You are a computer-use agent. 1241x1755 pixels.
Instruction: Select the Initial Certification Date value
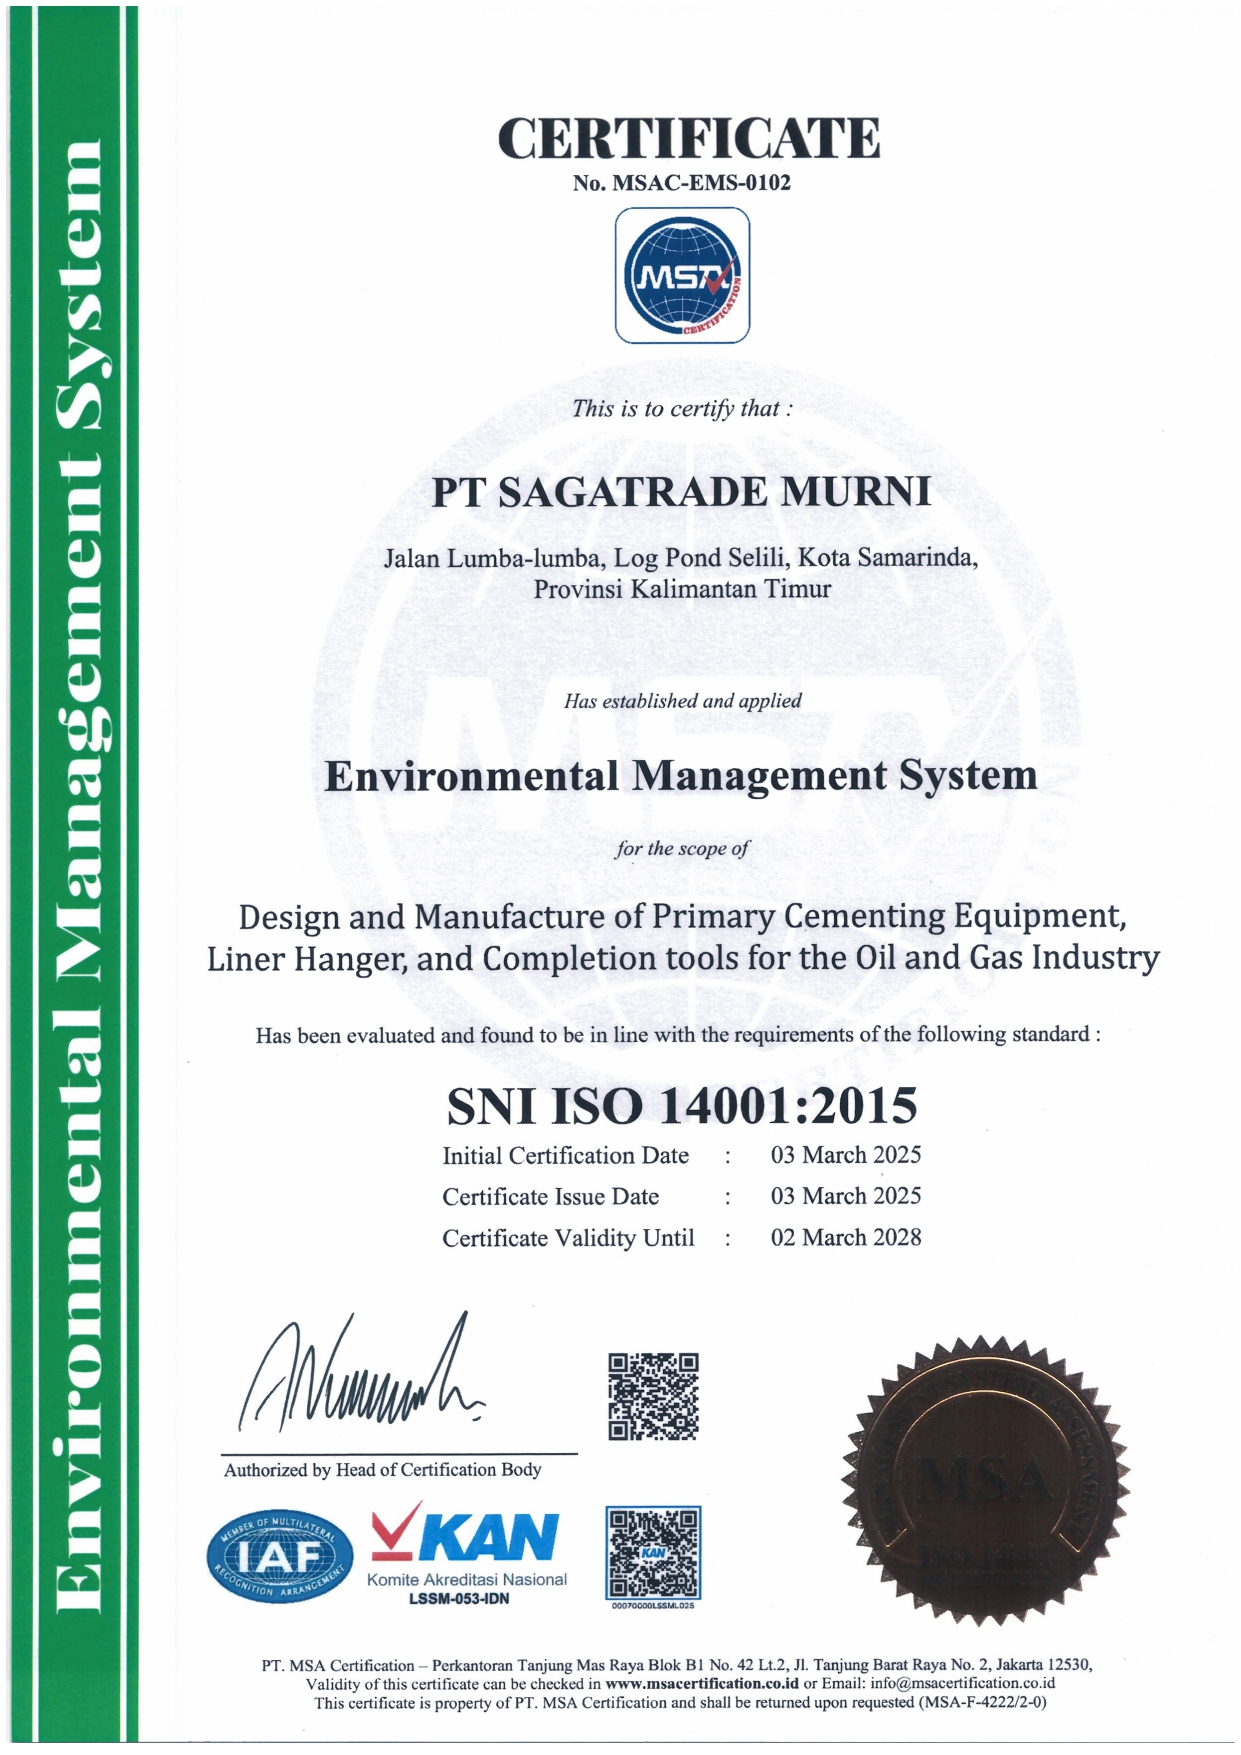845,1155
